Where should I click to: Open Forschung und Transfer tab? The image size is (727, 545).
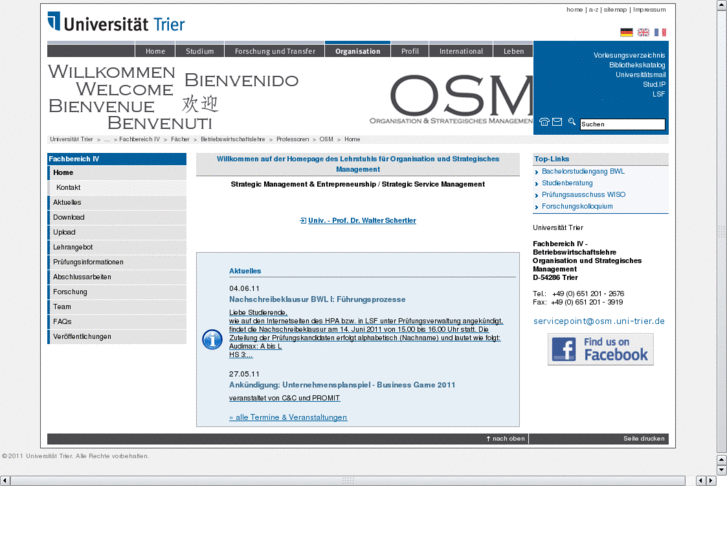274,51
